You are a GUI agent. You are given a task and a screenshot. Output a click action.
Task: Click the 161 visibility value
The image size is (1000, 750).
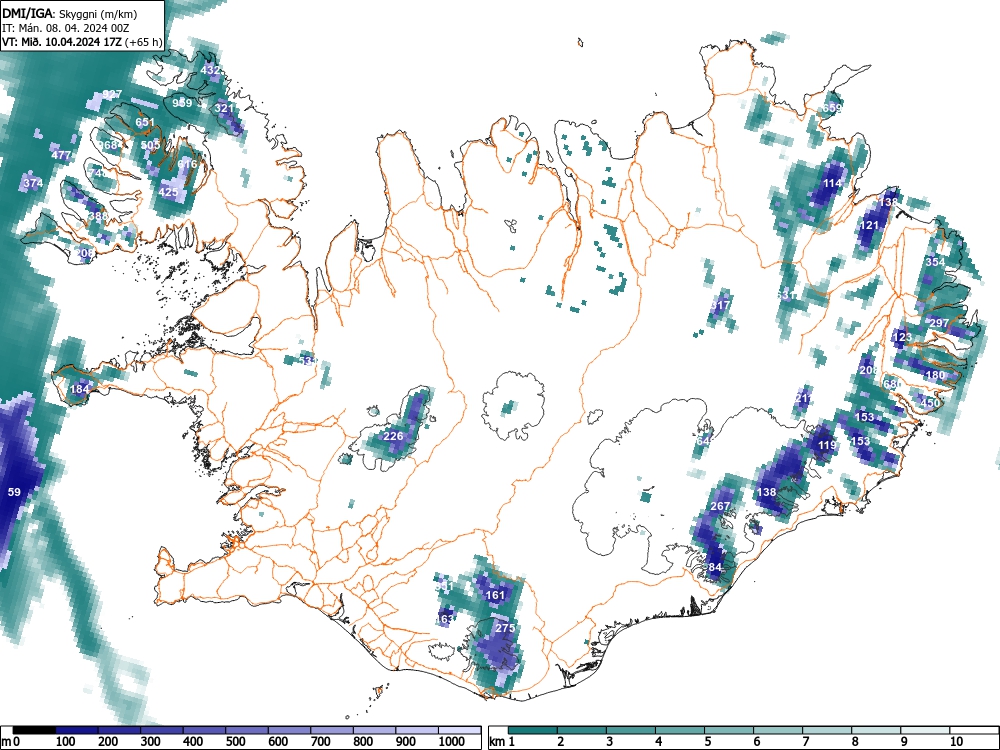click(x=496, y=595)
